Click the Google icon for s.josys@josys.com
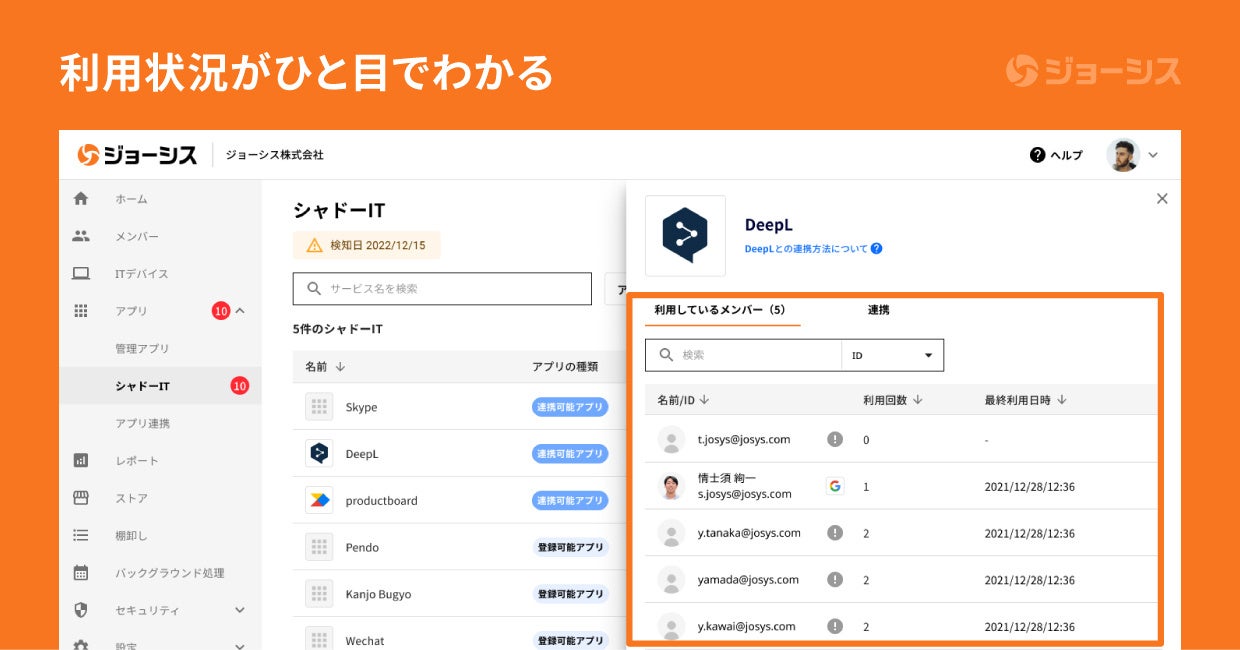The image size is (1240, 650). click(835, 486)
